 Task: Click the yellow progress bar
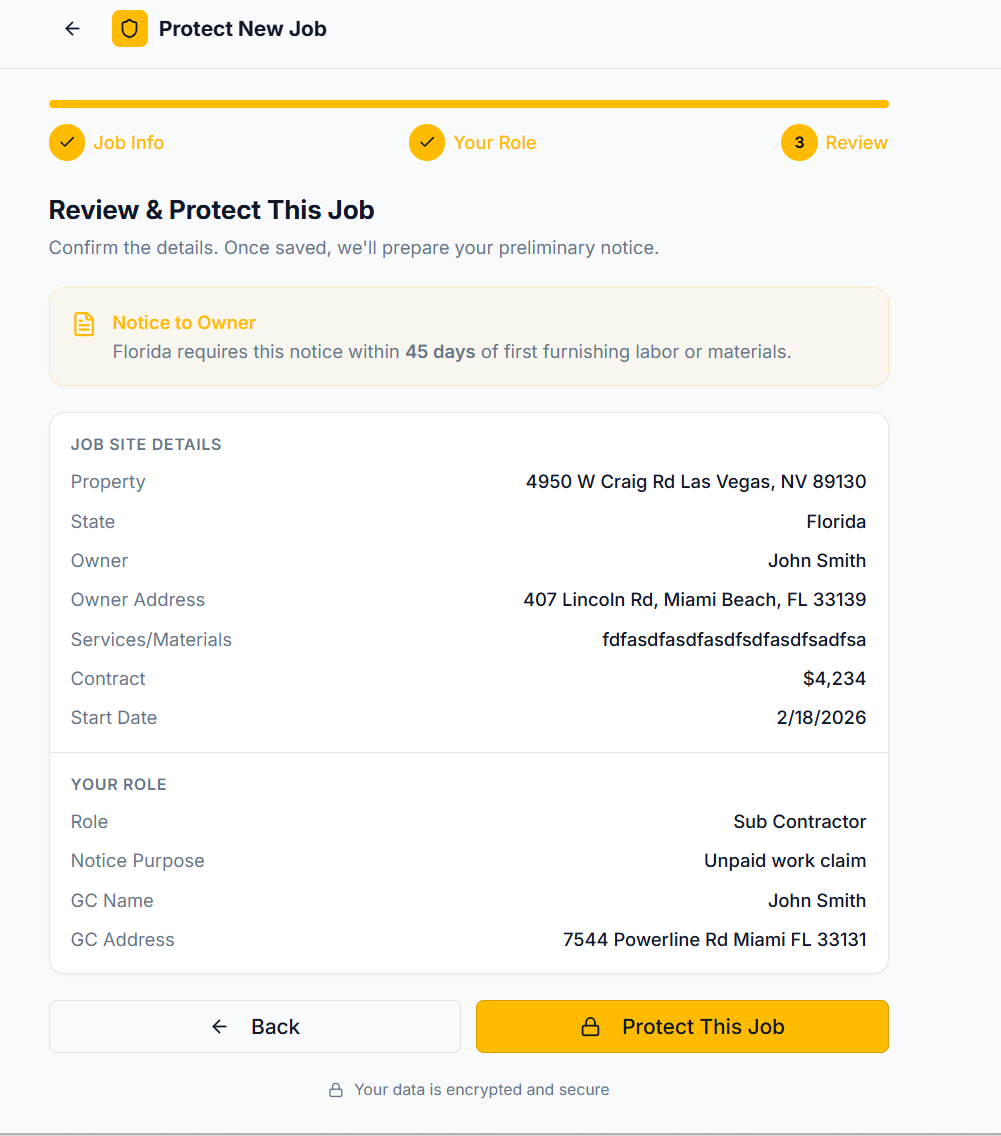(468, 104)
